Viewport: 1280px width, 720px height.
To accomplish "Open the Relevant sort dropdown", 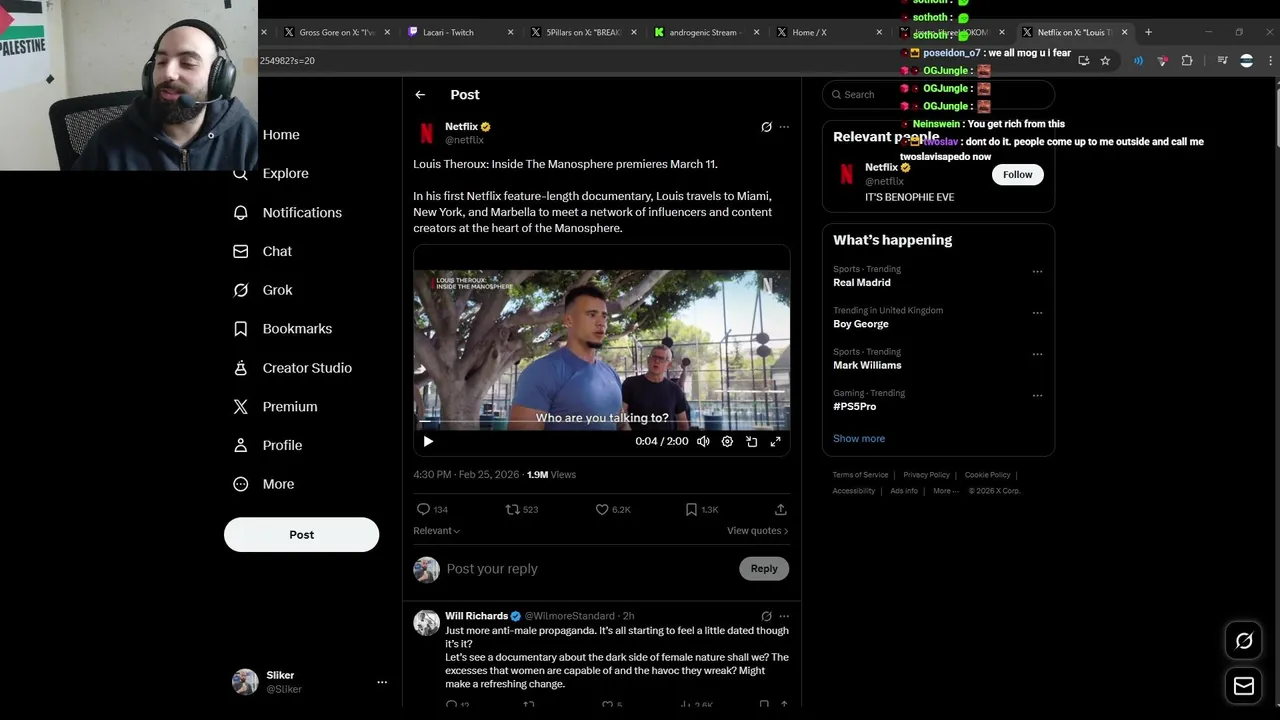I will tap(437, 531).
